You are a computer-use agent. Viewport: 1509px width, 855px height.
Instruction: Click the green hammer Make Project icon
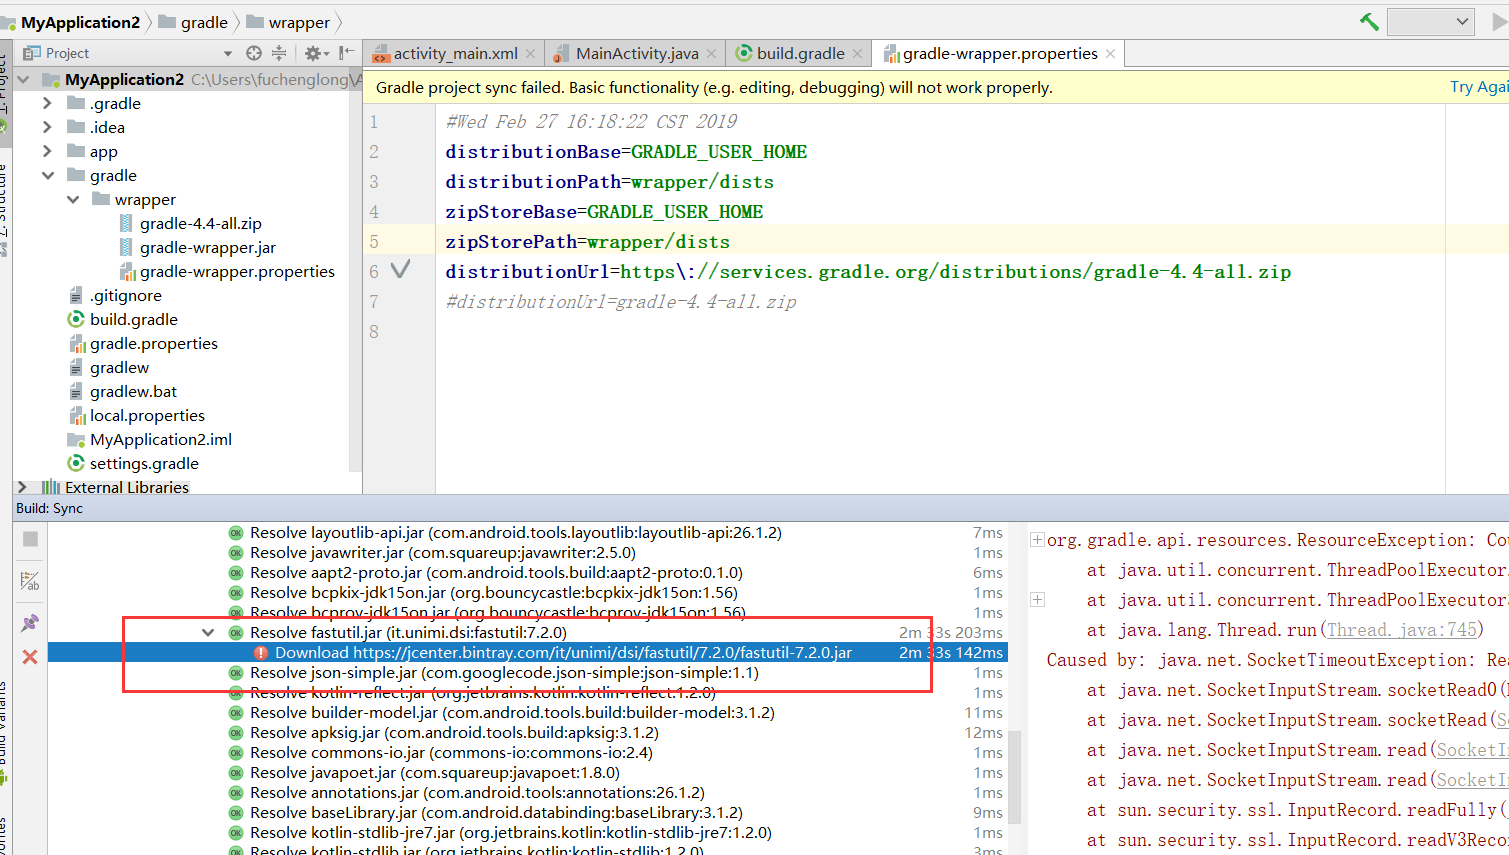click(x=1369, y=21)
